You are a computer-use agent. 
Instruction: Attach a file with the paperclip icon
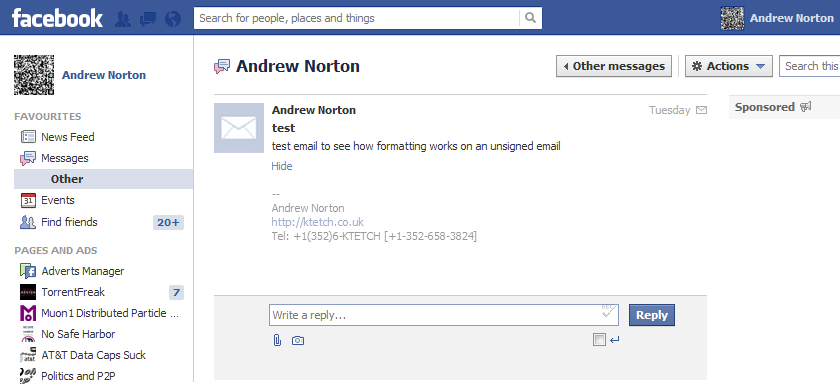(x=277, y=340)
